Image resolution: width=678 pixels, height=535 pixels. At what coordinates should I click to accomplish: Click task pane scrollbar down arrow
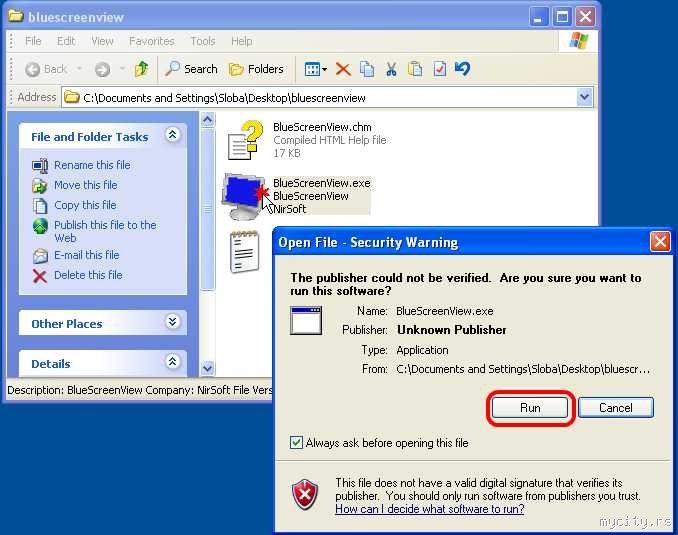(208, 368)
